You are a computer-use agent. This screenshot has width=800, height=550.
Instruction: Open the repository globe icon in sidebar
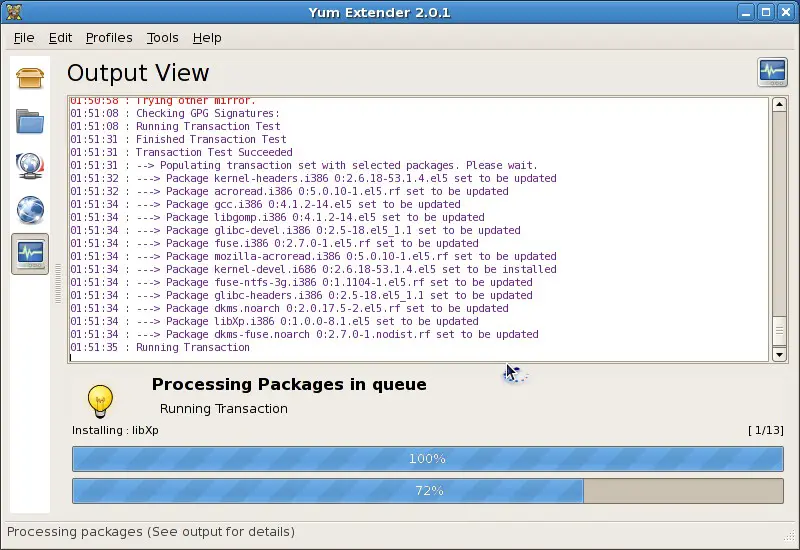[30, 210]
